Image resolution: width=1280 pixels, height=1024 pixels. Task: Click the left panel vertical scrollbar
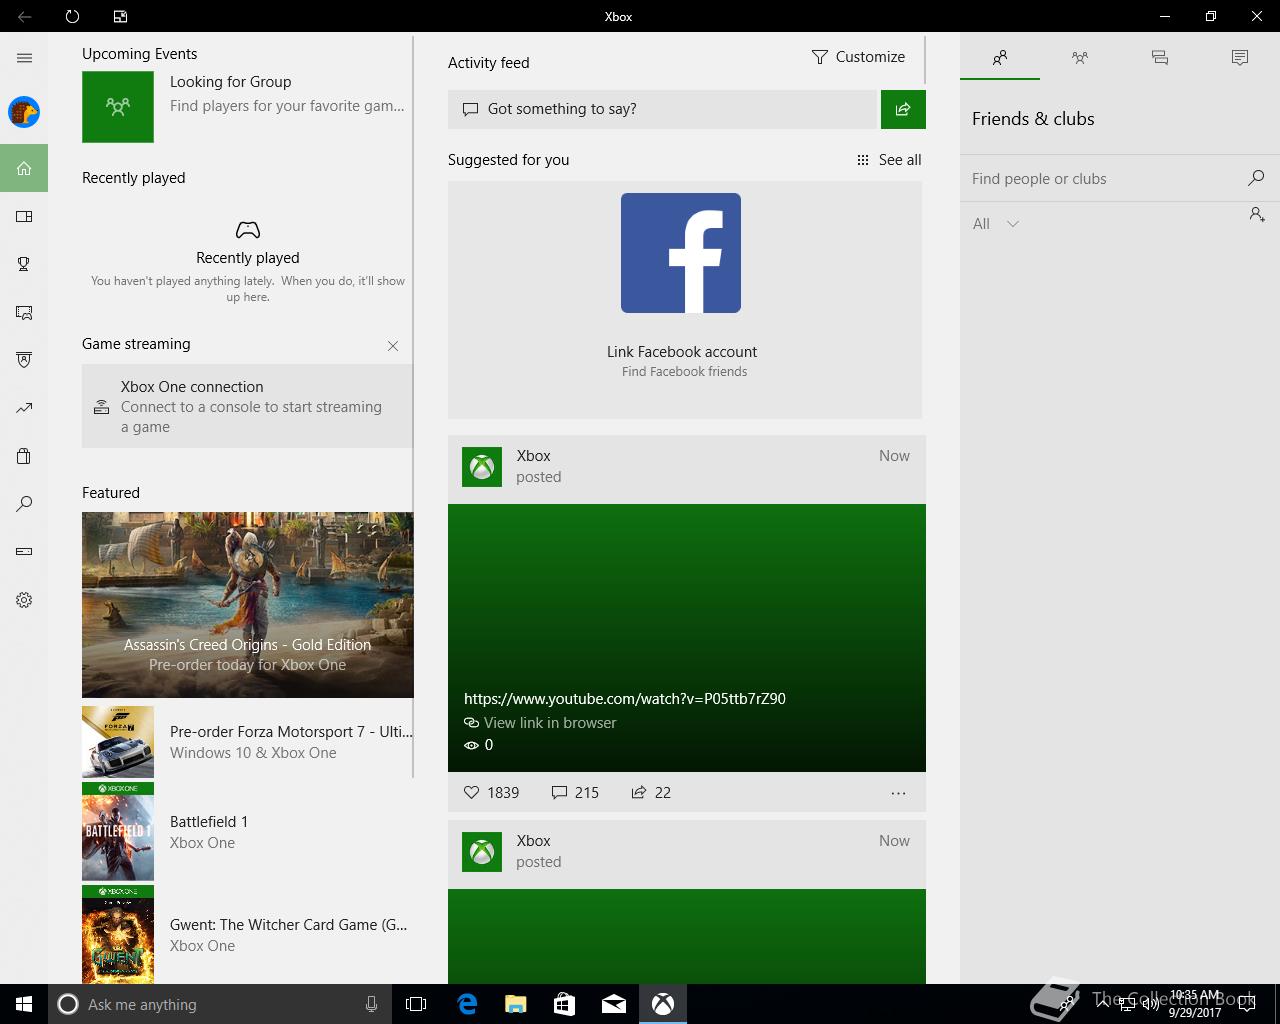[x=413, y=407]
